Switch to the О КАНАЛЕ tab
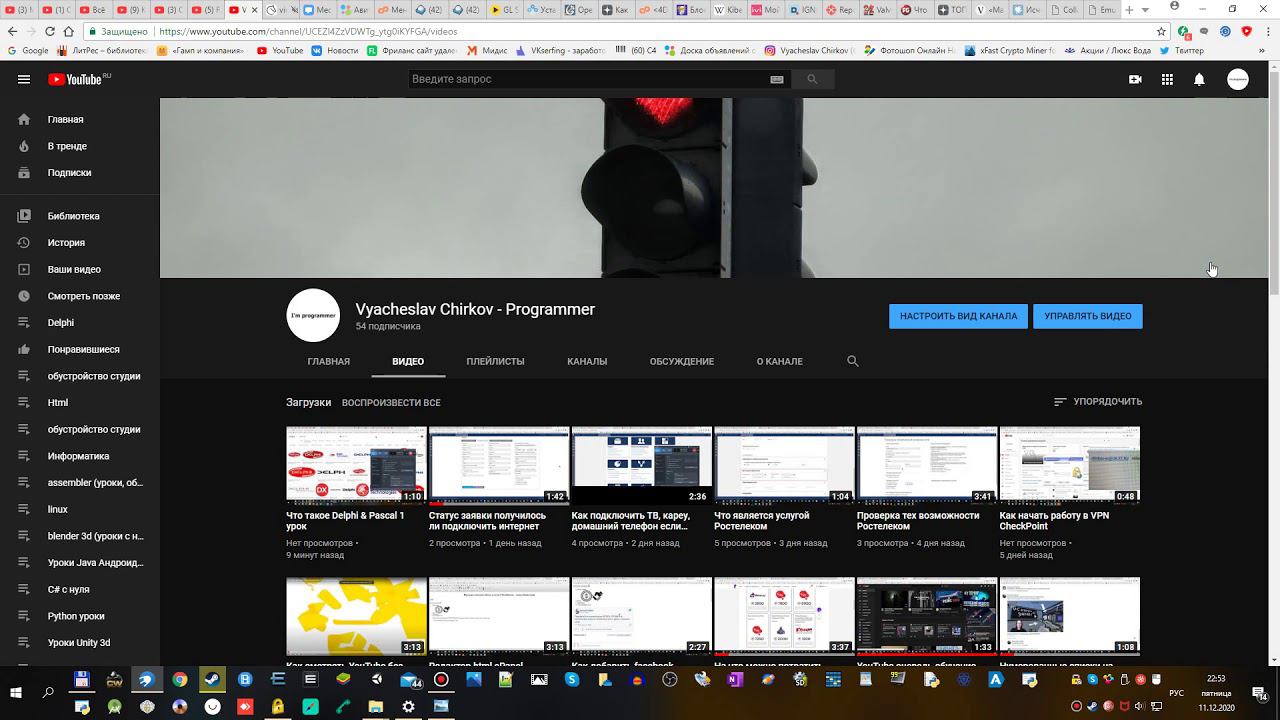The image size is (1280, 720). click(780, 361)
